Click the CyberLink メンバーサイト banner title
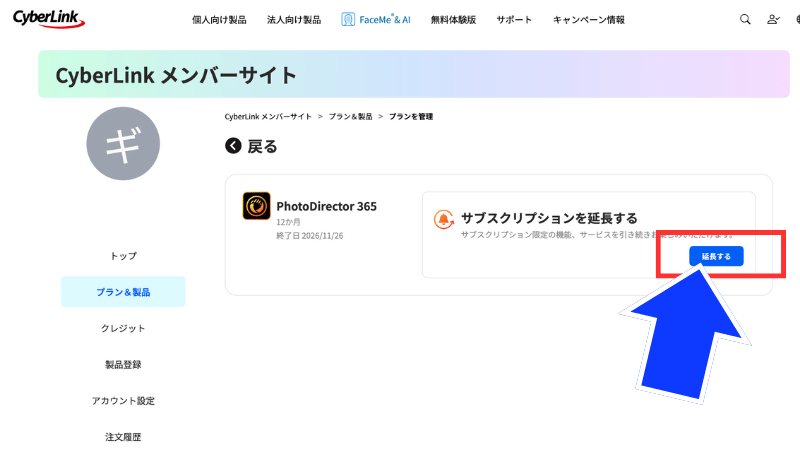This screenshot has width=800, height=450. pyautogui.click(x=176, y=75)
